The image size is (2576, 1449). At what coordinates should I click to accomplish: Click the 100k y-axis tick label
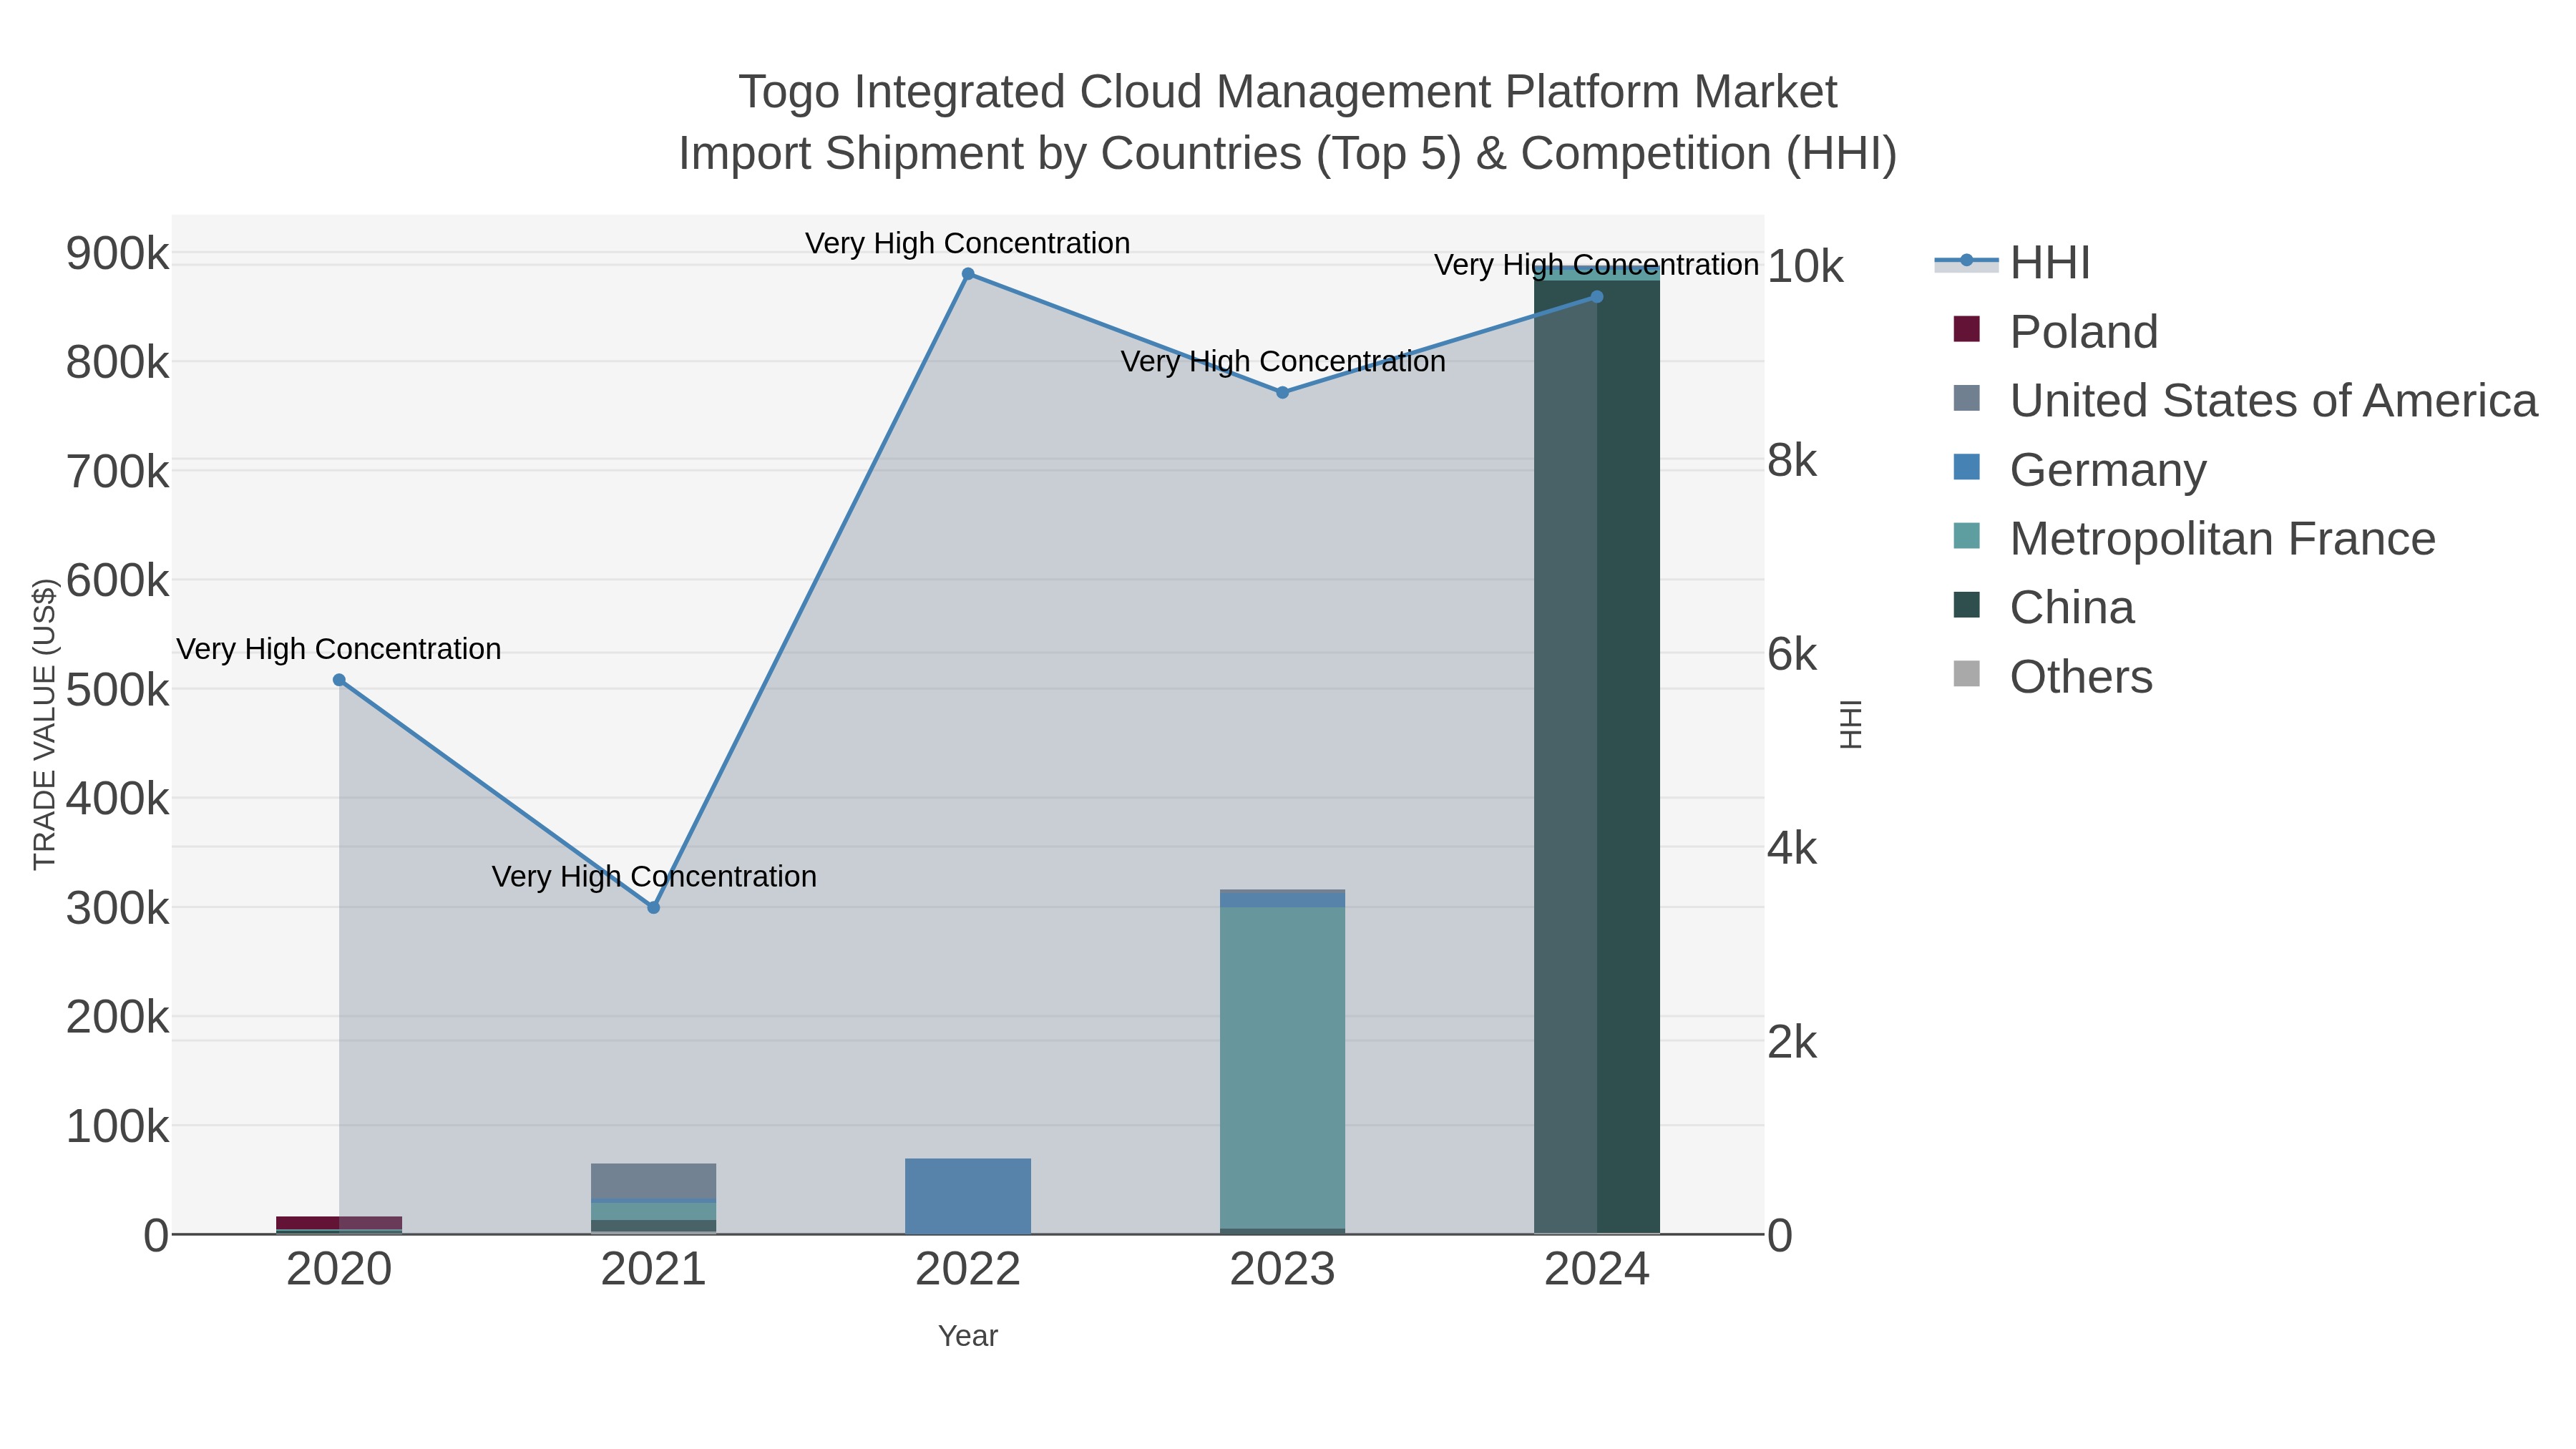(x=118, y=1127)
